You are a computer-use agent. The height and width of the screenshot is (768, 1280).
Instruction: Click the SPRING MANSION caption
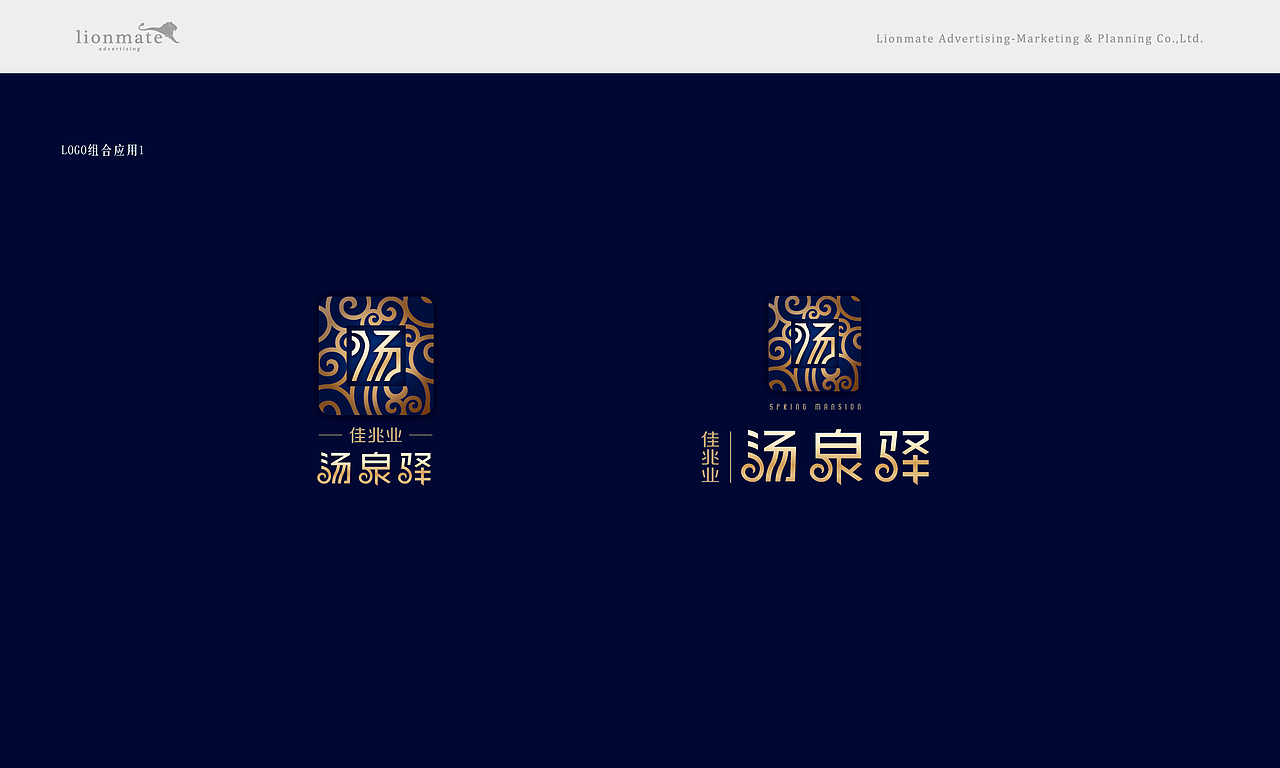(x=815, y=407)
